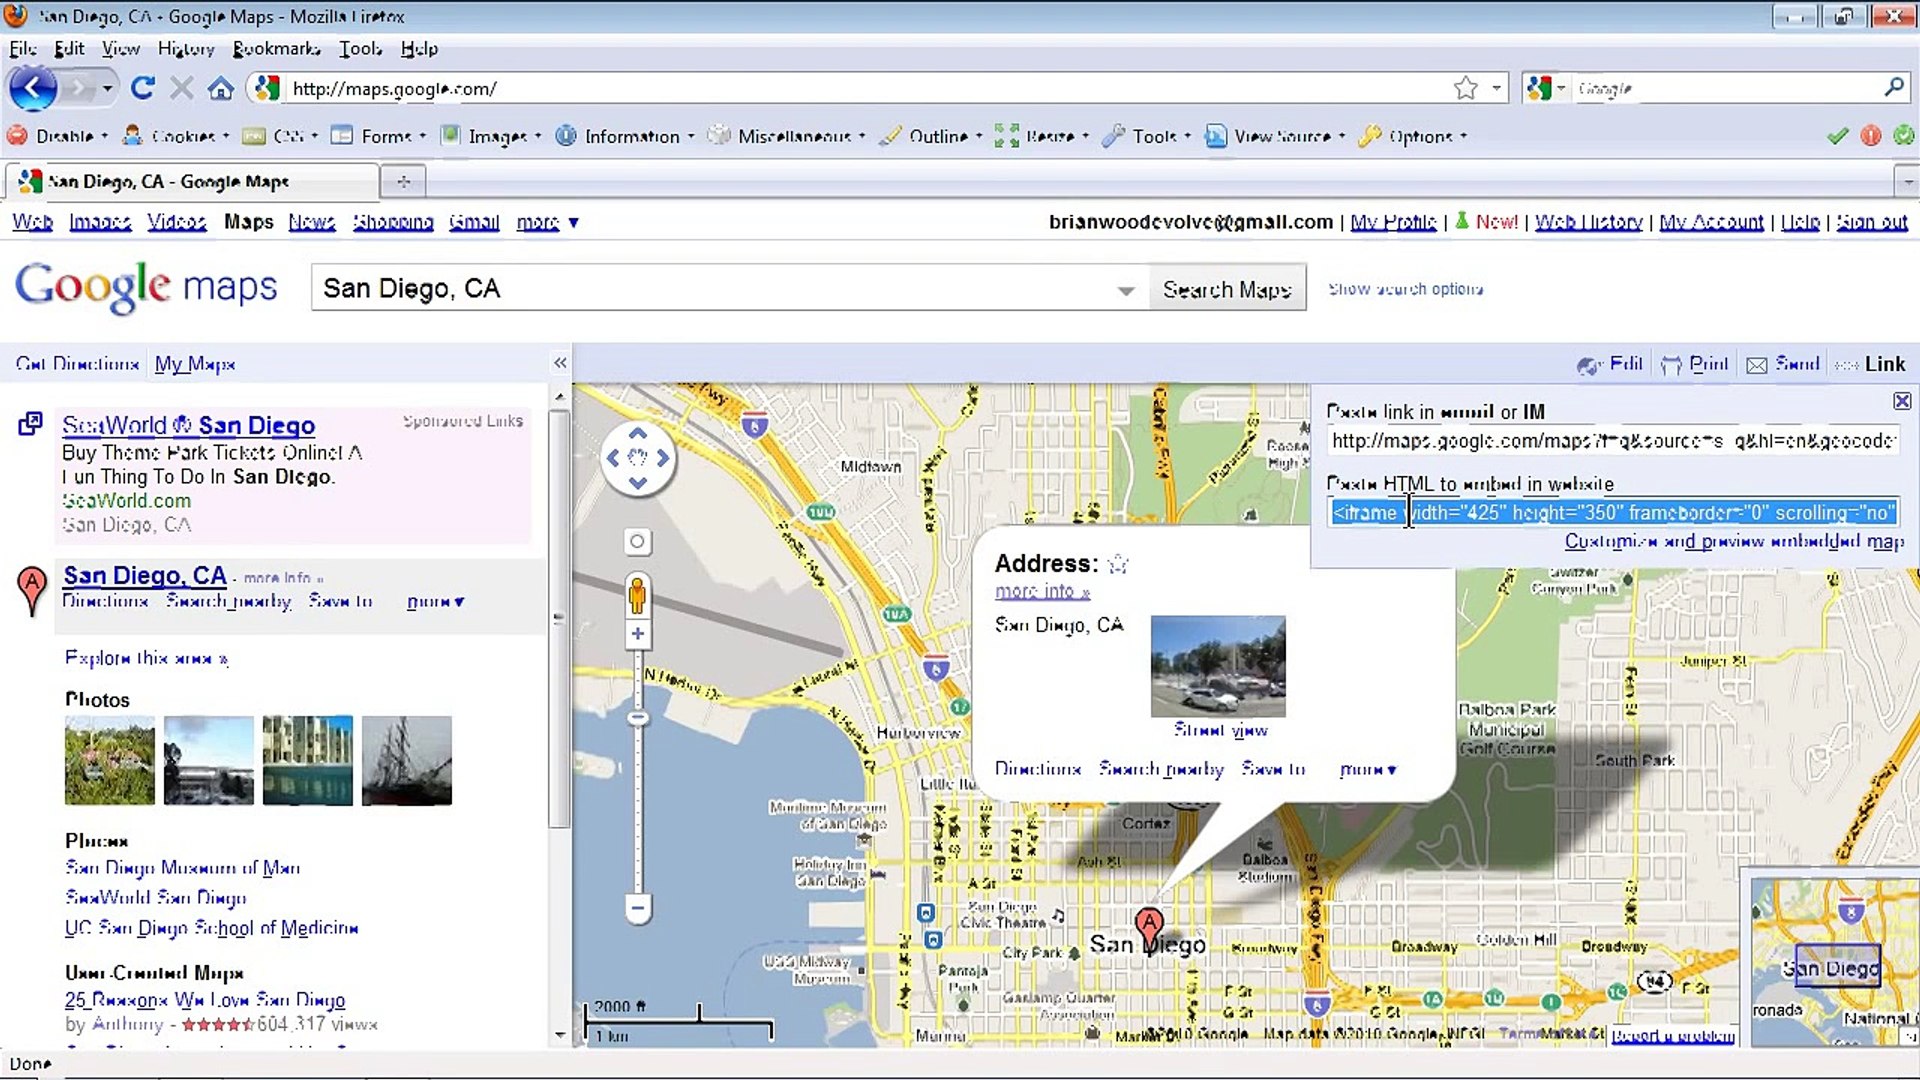Star the San Diego address in the info bubble
This screenshot has width=1920, height=1080.
(x=1118, y=565)
